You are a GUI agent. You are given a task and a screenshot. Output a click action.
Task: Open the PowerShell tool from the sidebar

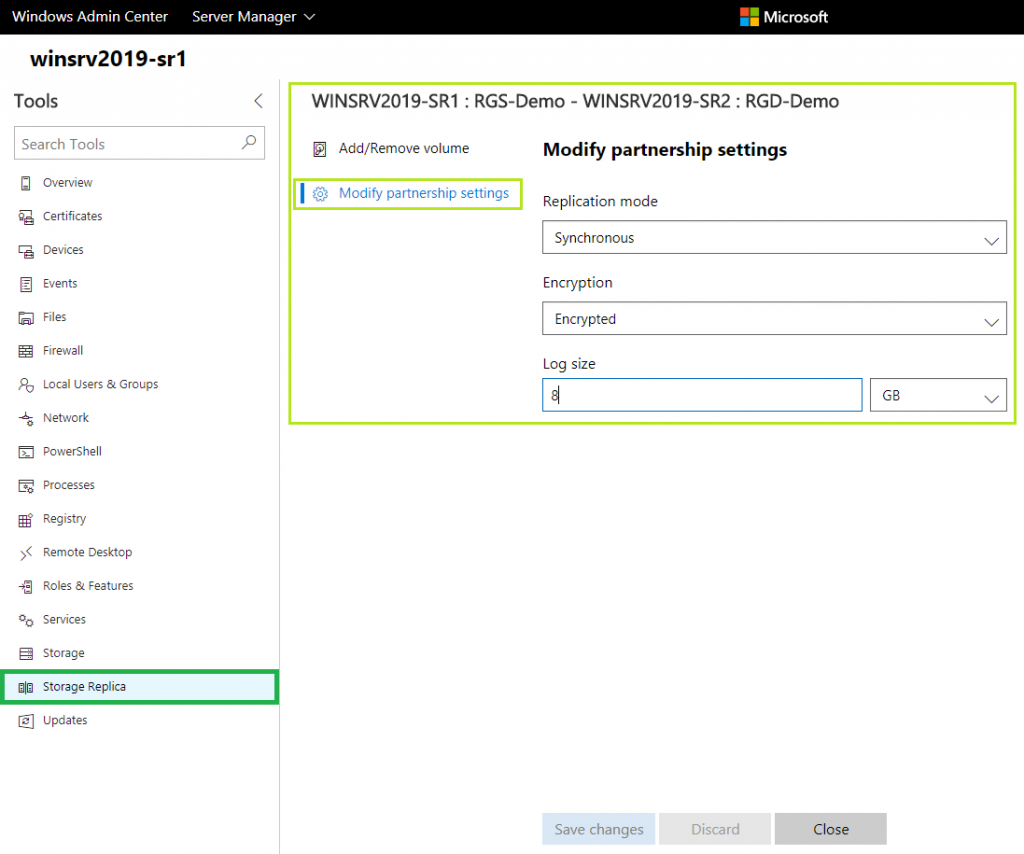pyautogui.click(x=25, y=451)
